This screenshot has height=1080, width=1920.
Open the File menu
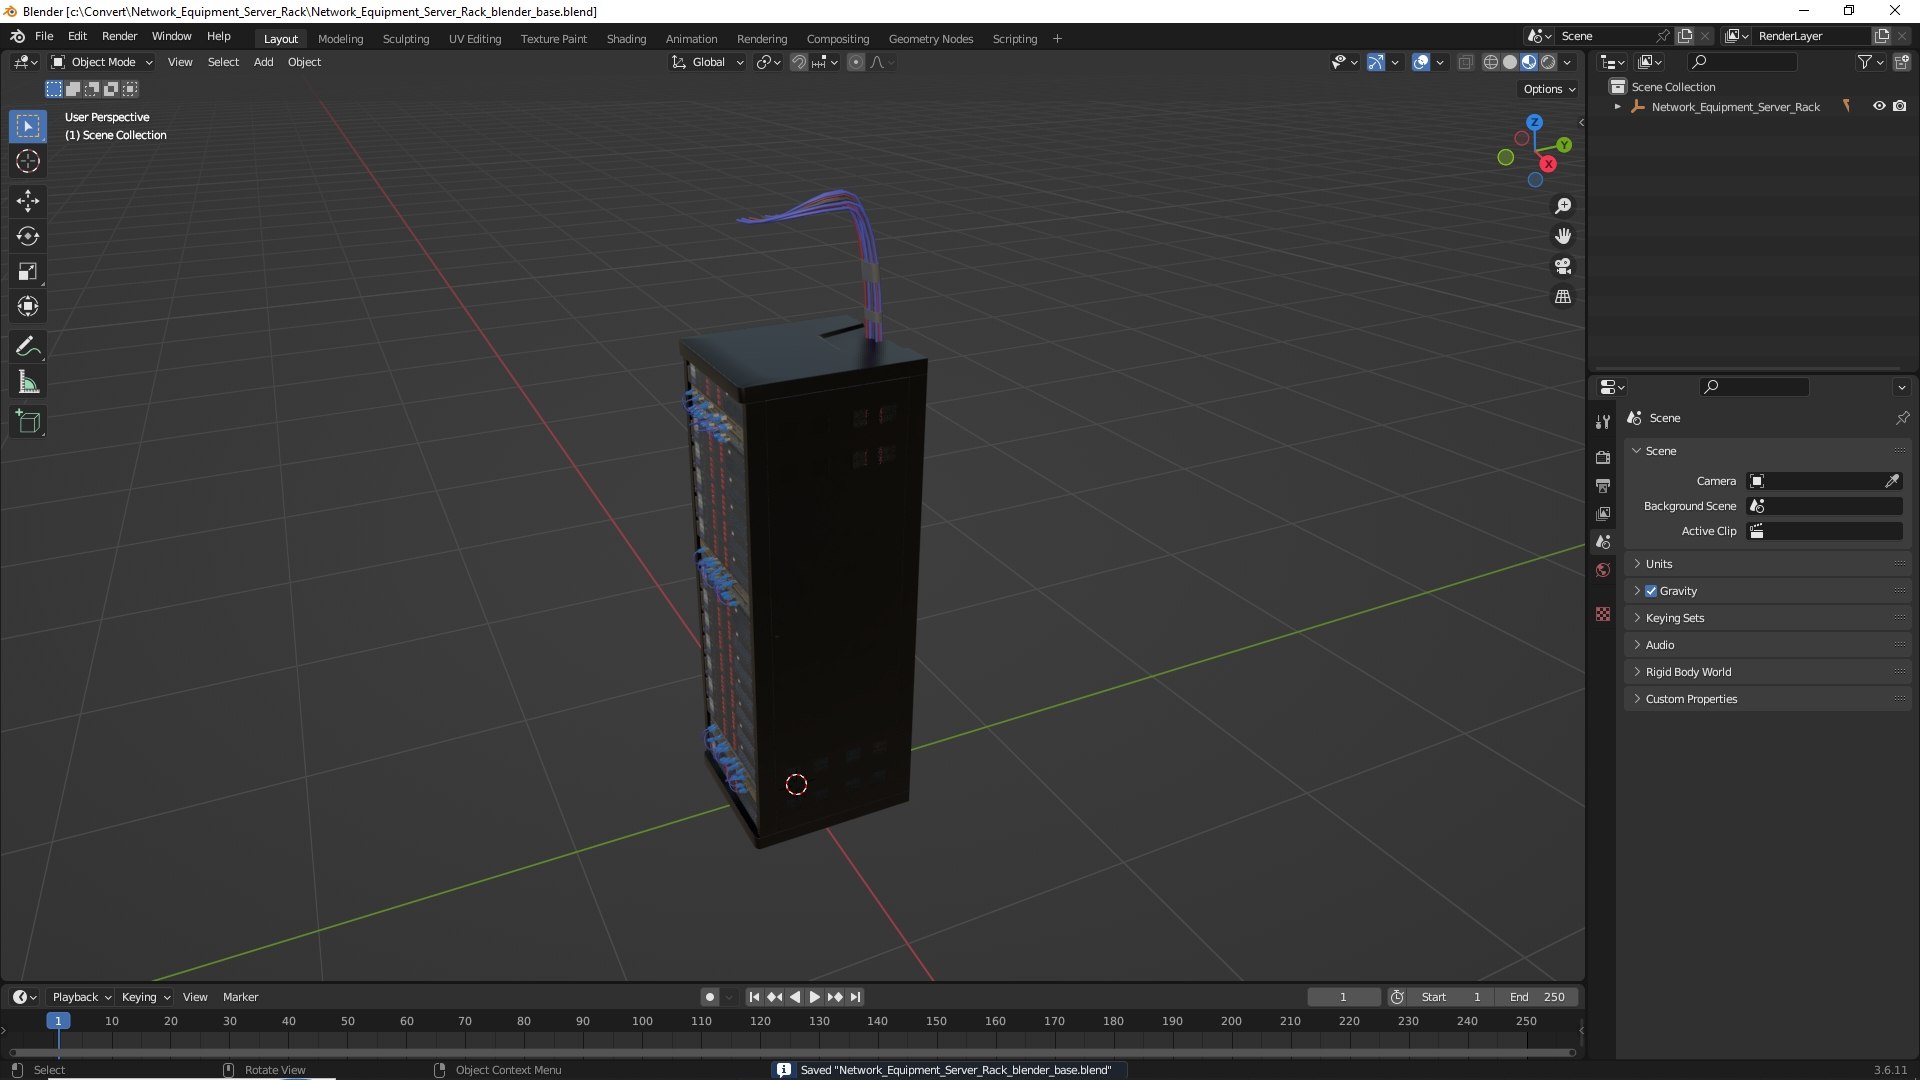click(44, 36)
